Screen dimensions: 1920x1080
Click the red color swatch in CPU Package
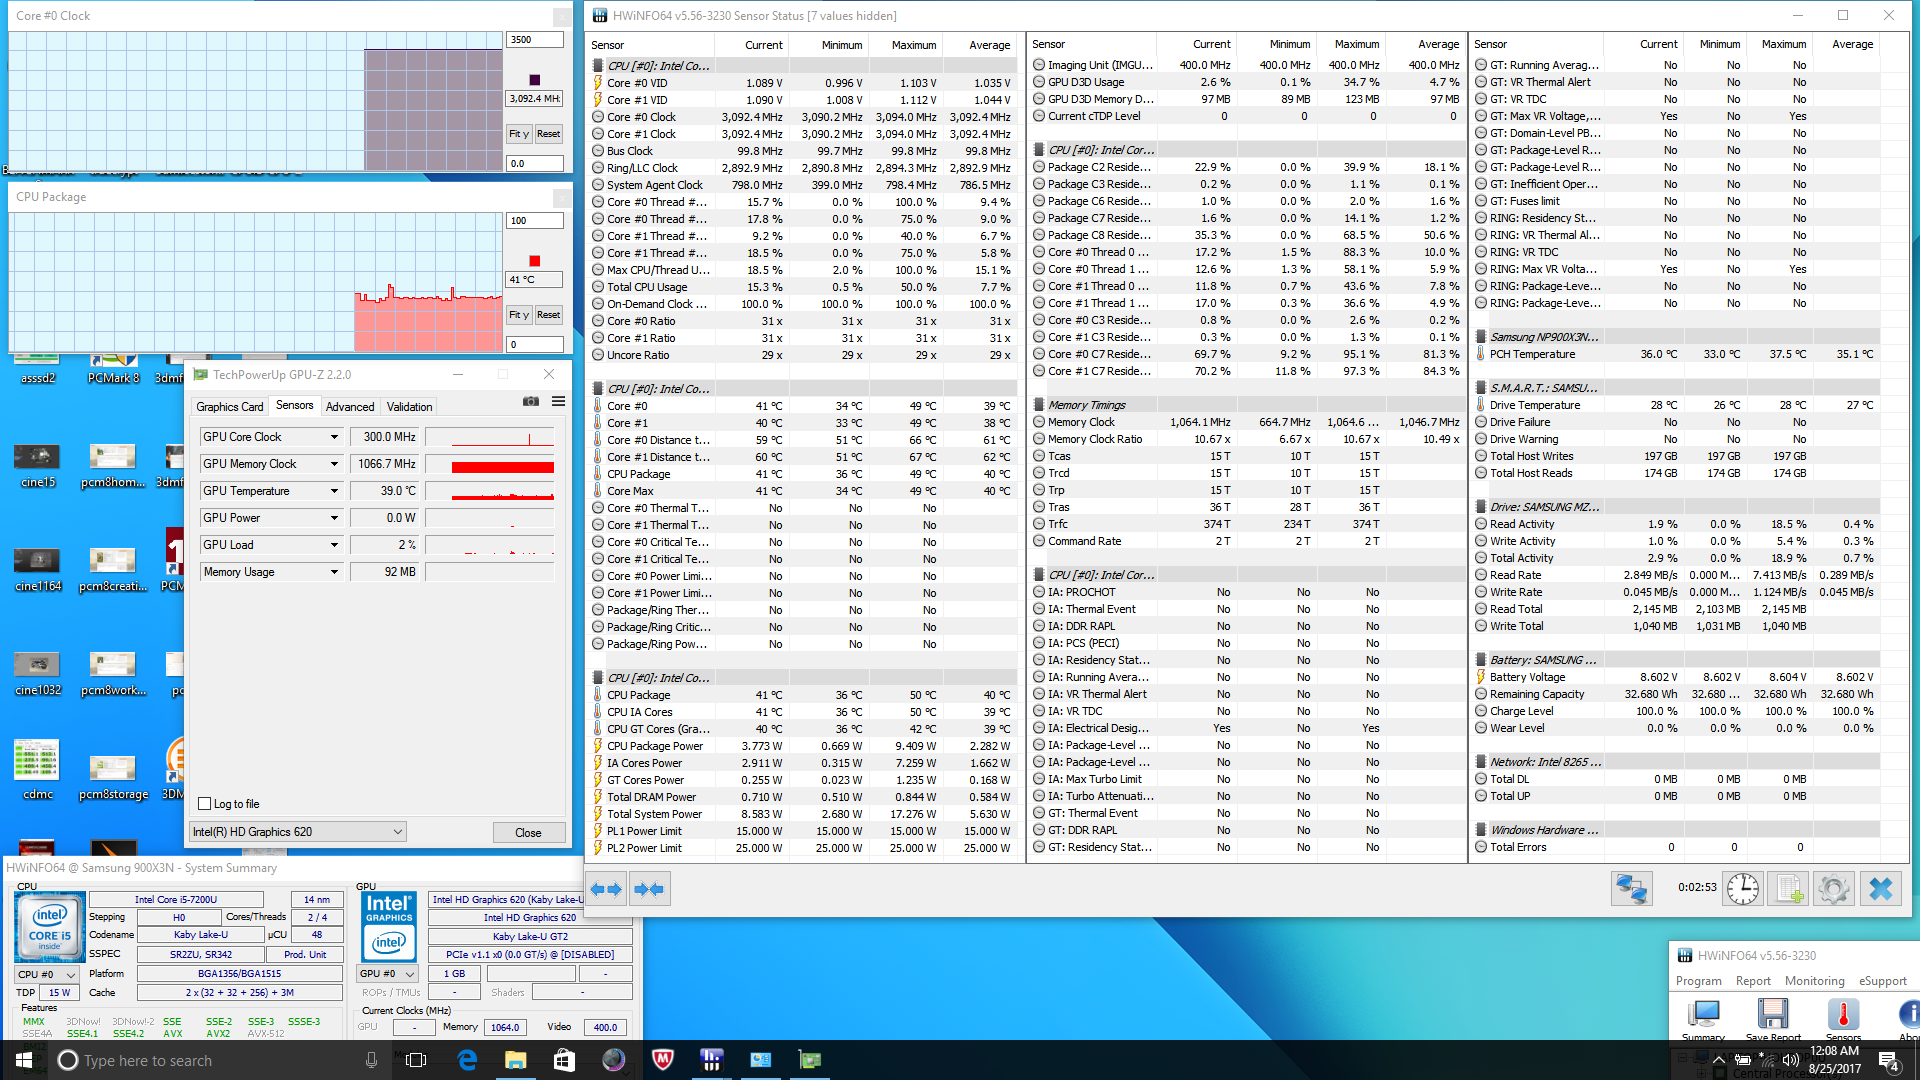click(x=535, y=260)
